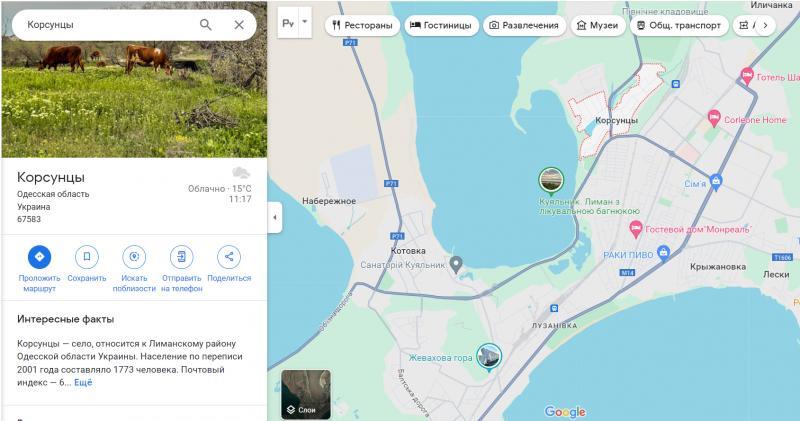Save the place with Сохранить icon
The width and height of the screenshot is (800, 421).
87,257
